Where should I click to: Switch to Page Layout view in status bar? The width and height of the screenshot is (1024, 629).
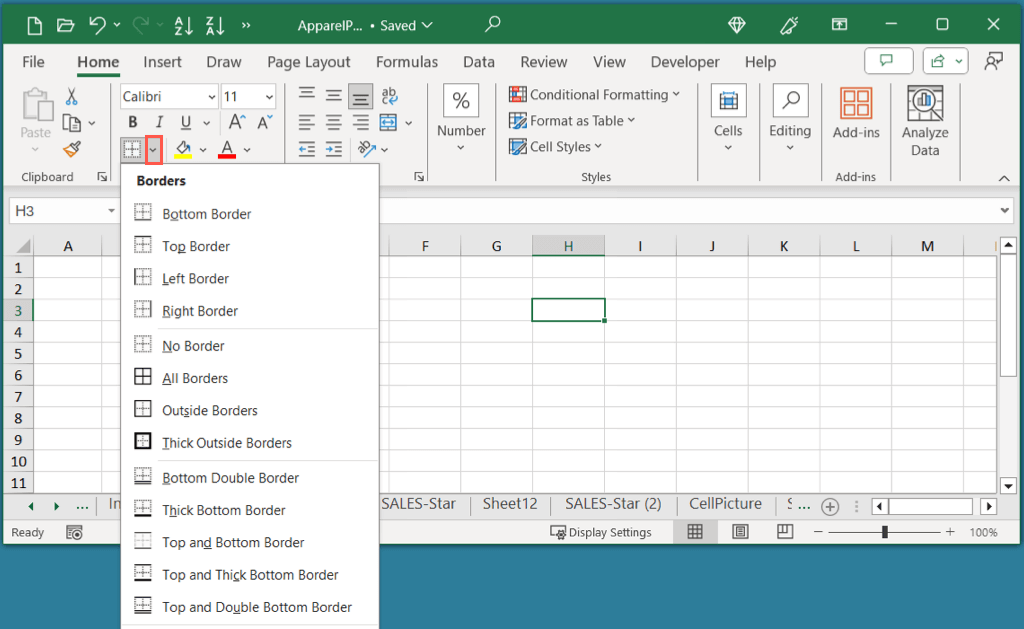click(x=741, y=532)
